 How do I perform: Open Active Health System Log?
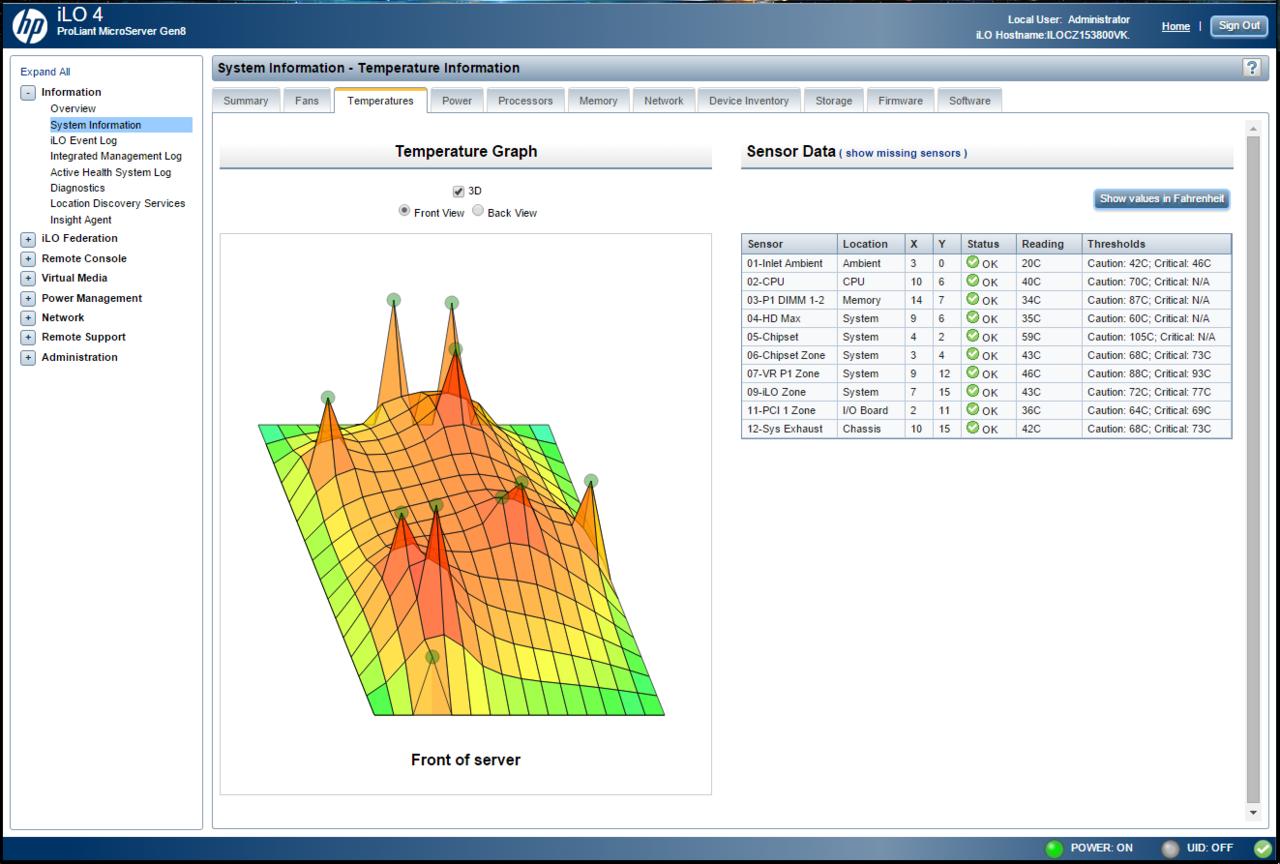click(x=111, y=172)
